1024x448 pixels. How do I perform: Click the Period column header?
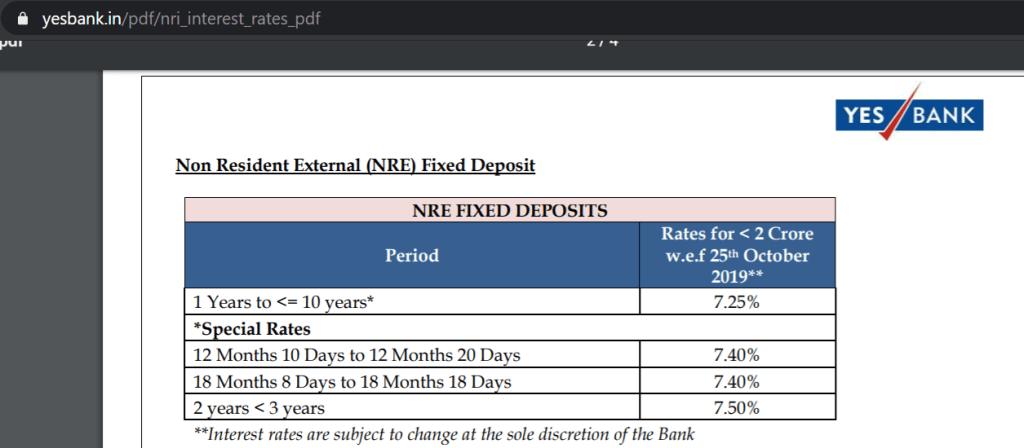412,256
